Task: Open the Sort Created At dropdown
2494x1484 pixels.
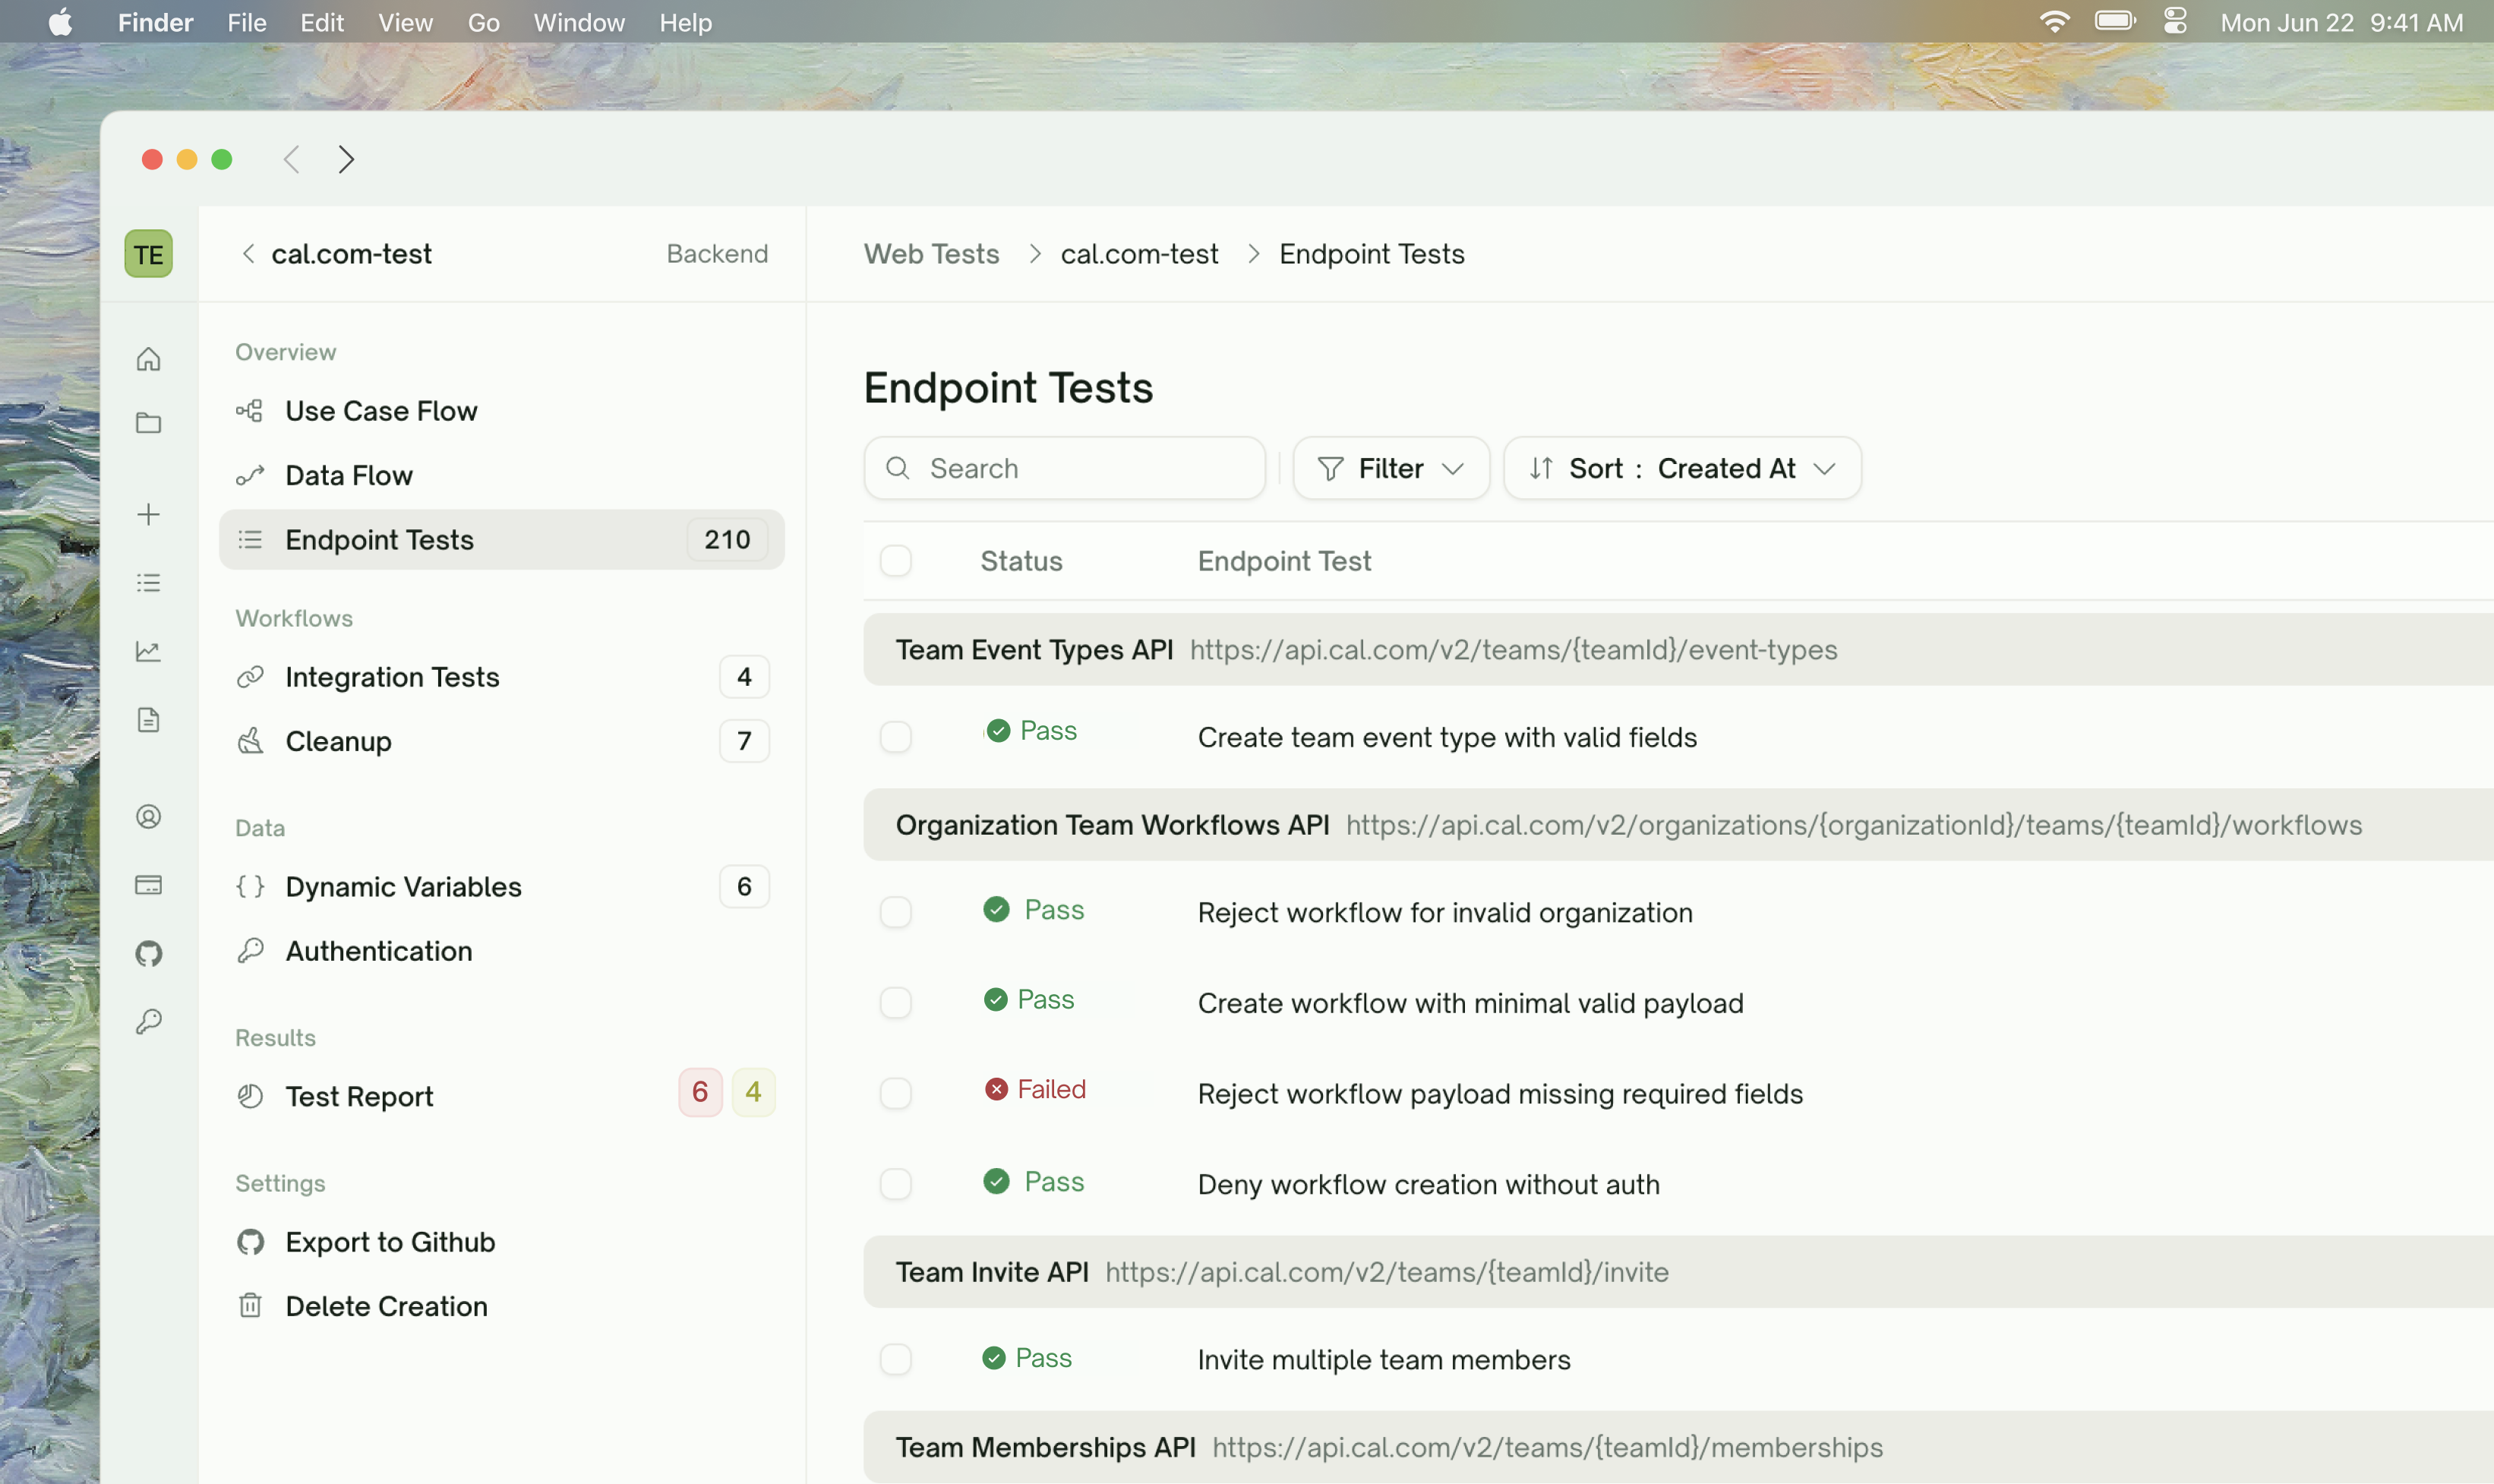Action: click(x=1682, y=468)
